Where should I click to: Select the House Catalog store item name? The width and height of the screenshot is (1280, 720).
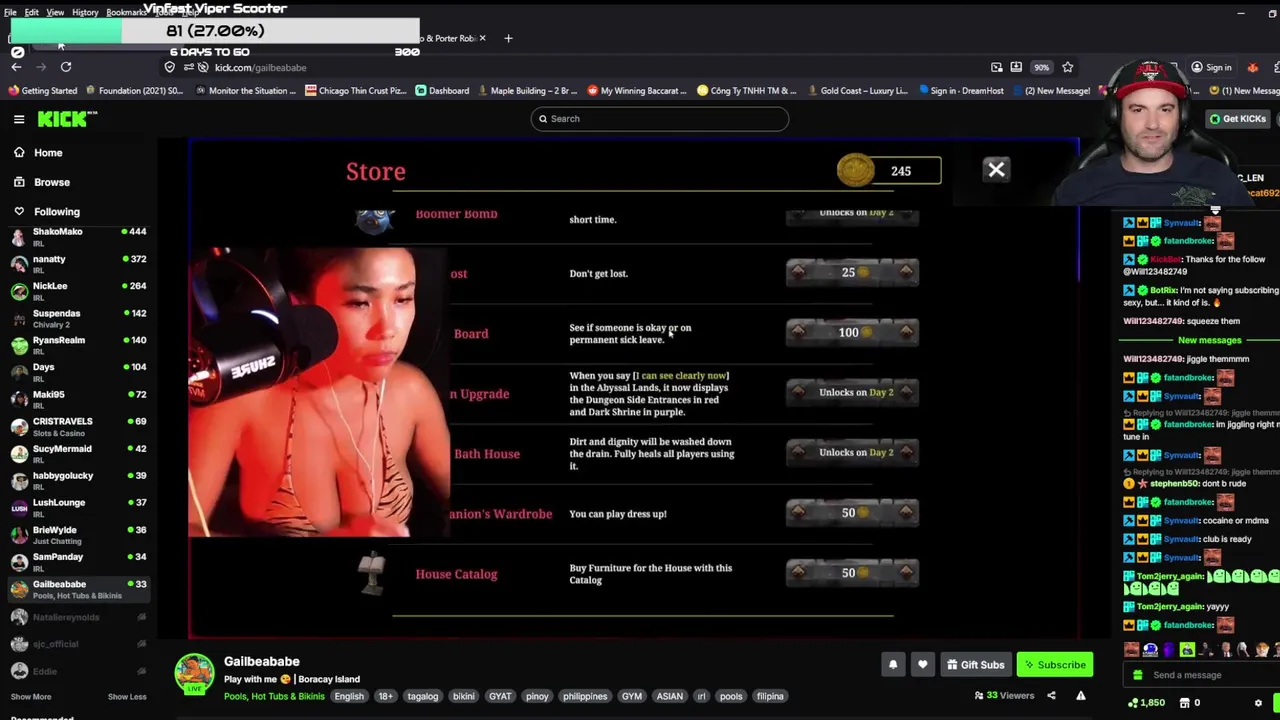tap(456, 574)
